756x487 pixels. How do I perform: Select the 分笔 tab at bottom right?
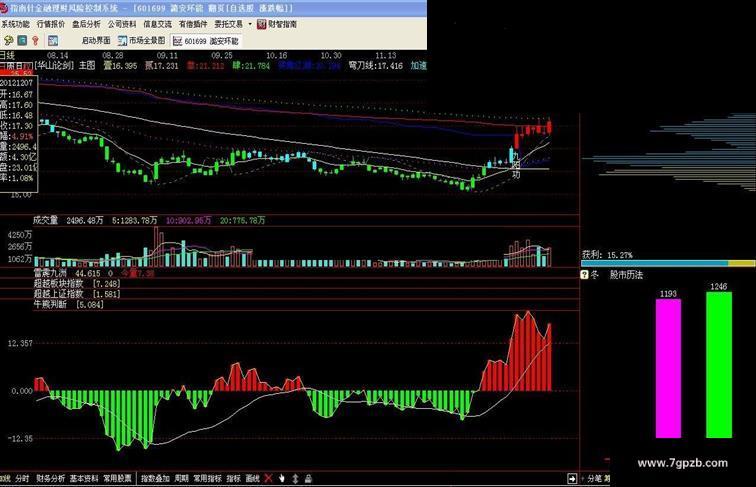pyautogui.click(x=594, y=478)
